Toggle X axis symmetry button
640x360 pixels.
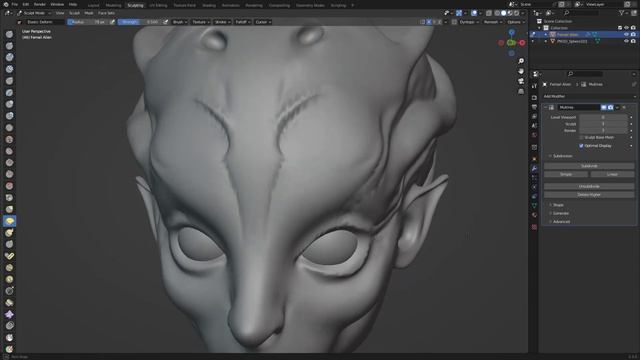click(429, 22)
